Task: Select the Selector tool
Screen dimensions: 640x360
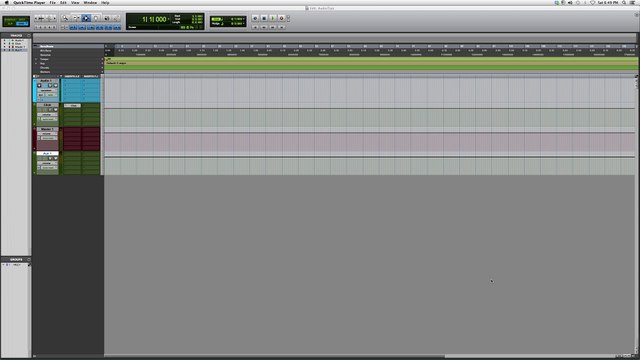Action: (86, 18)
